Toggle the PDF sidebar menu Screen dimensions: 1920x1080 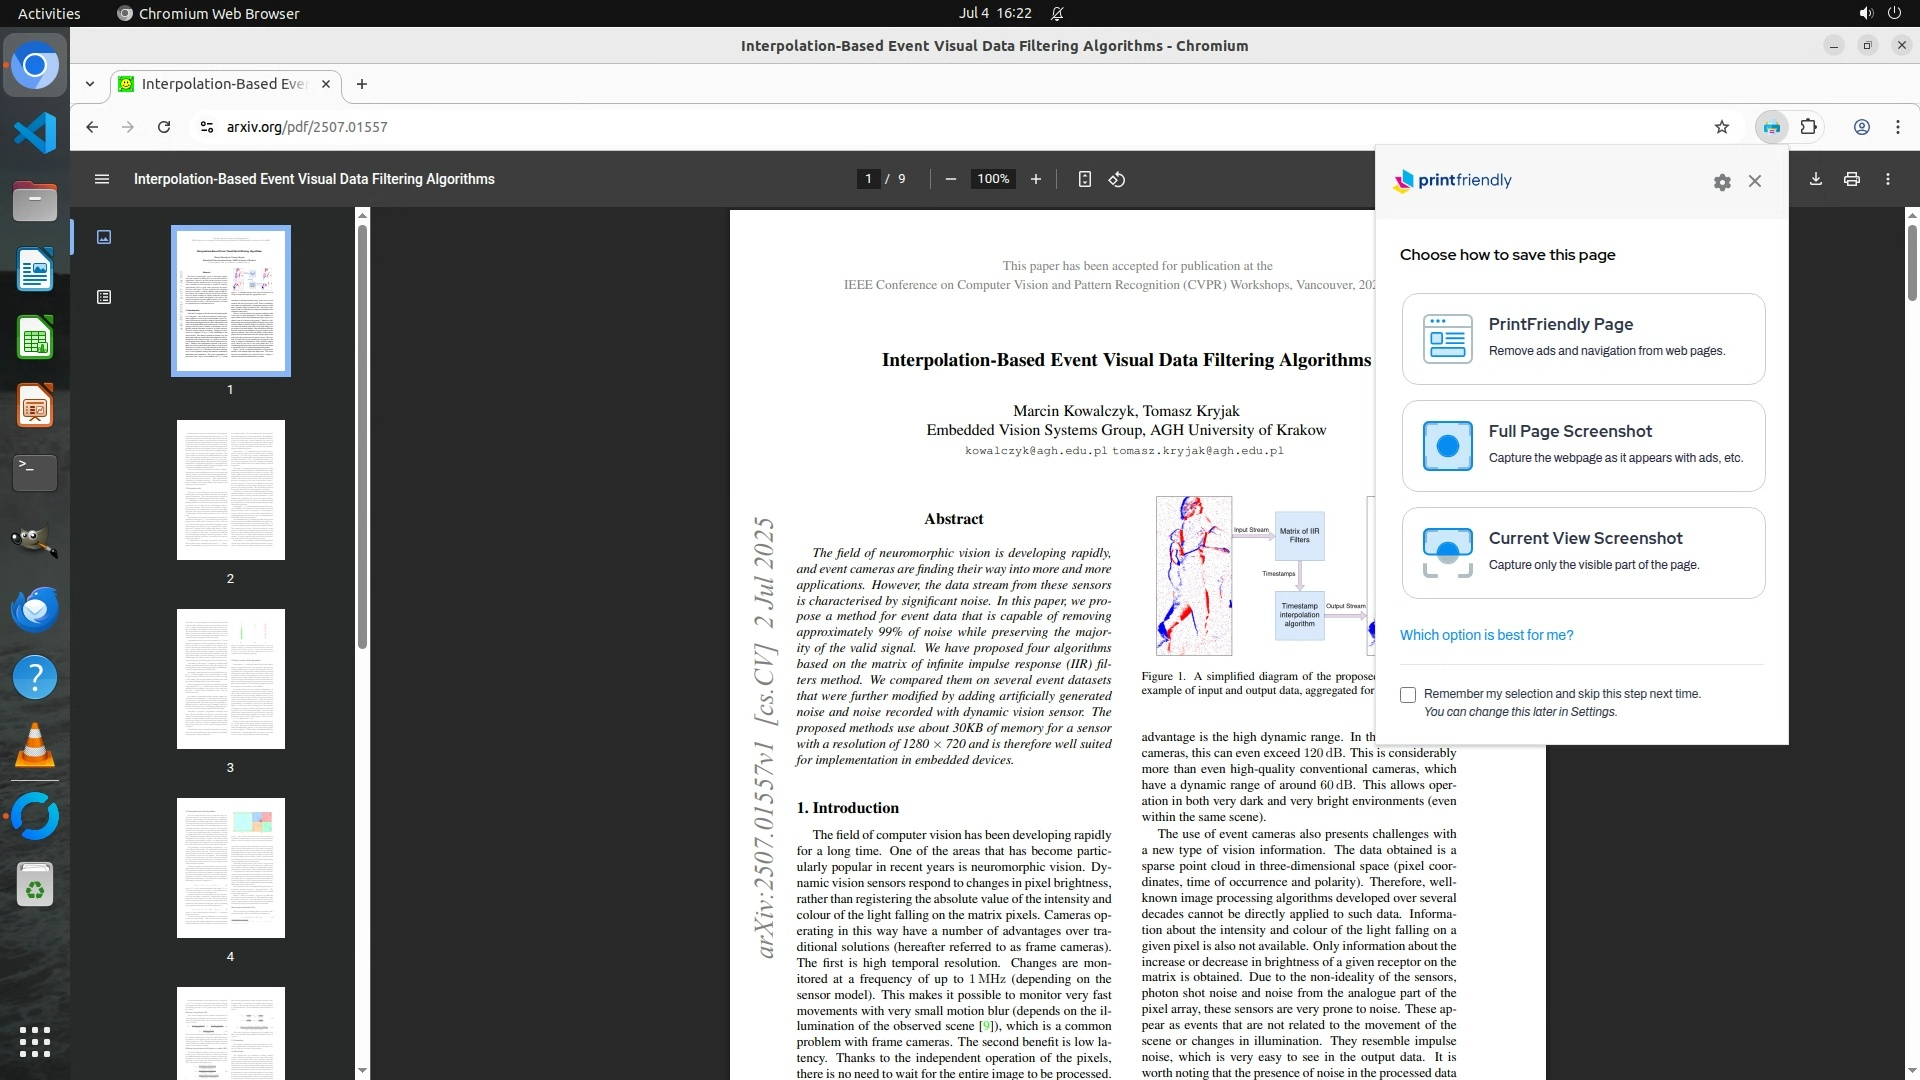coord(101,179)
